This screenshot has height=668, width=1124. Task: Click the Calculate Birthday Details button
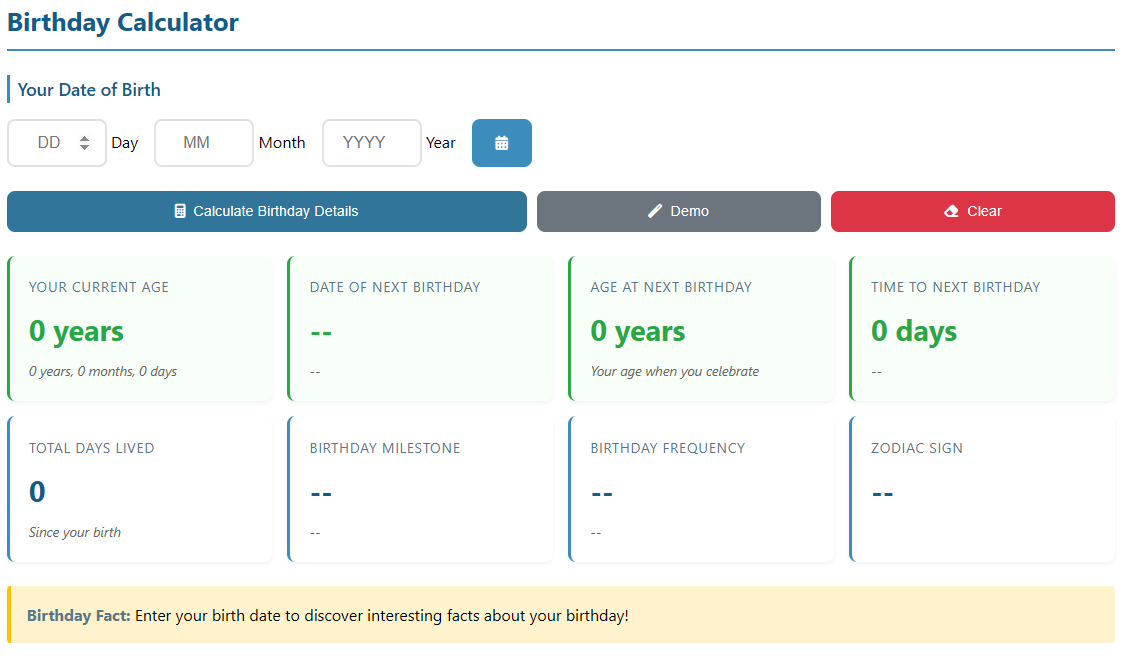point(266,211)
